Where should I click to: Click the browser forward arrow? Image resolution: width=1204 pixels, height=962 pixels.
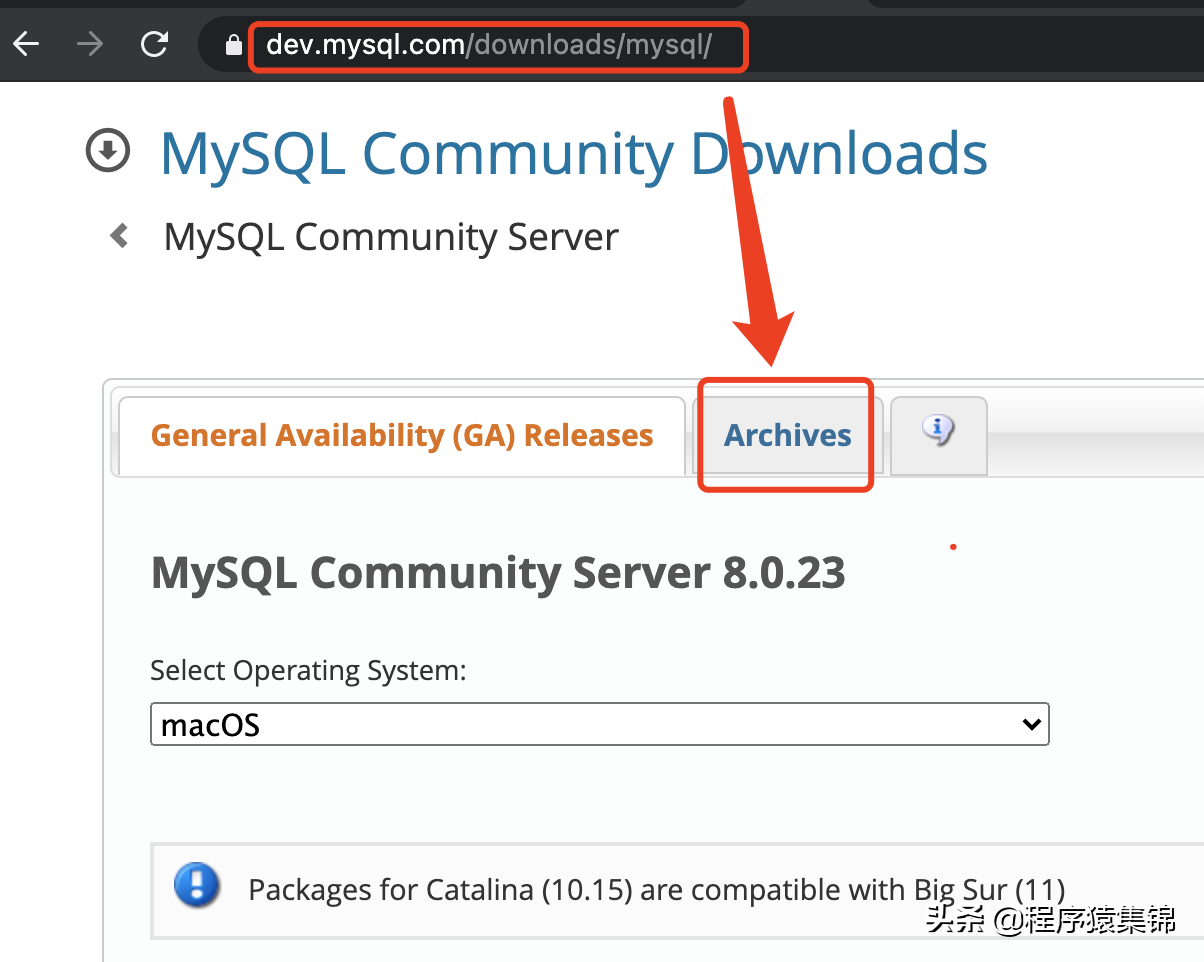coord(90,44)
